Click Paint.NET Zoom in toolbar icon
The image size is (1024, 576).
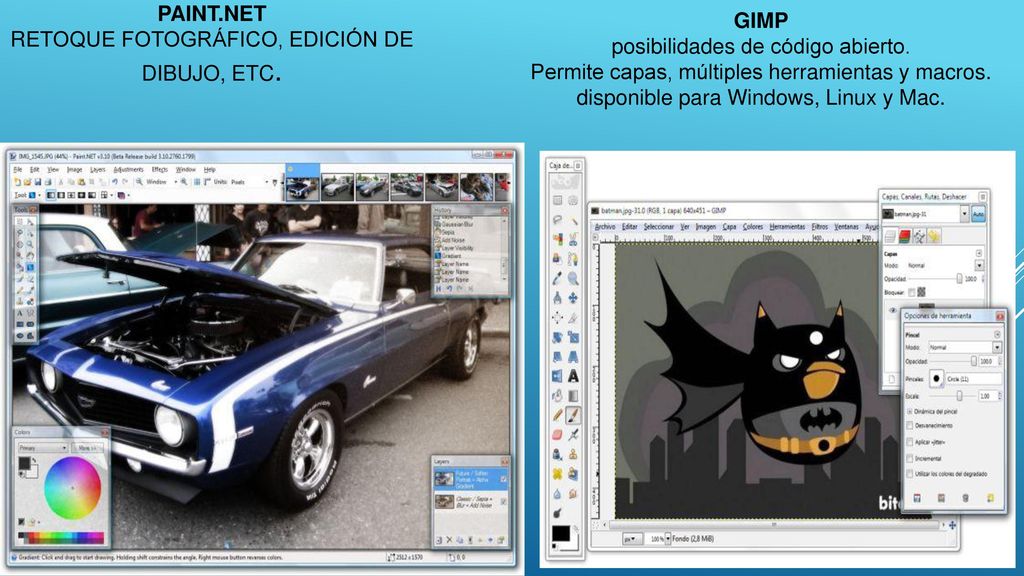[184, 182]
